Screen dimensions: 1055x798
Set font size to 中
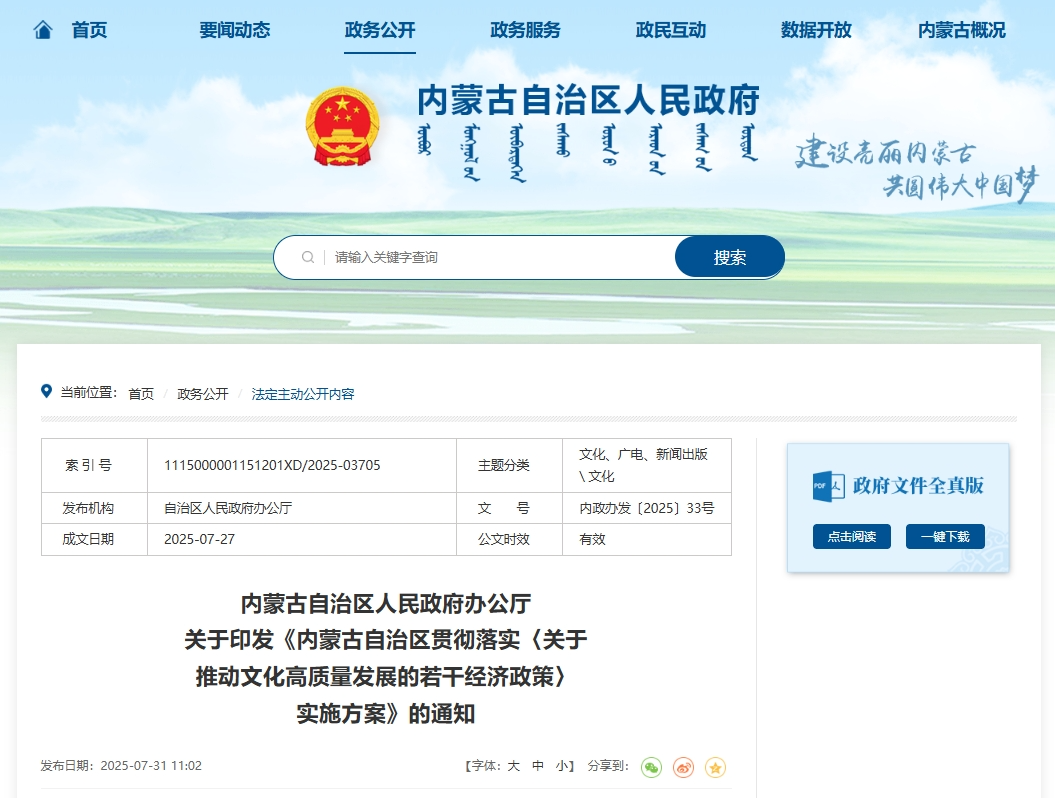click(538, 766)
